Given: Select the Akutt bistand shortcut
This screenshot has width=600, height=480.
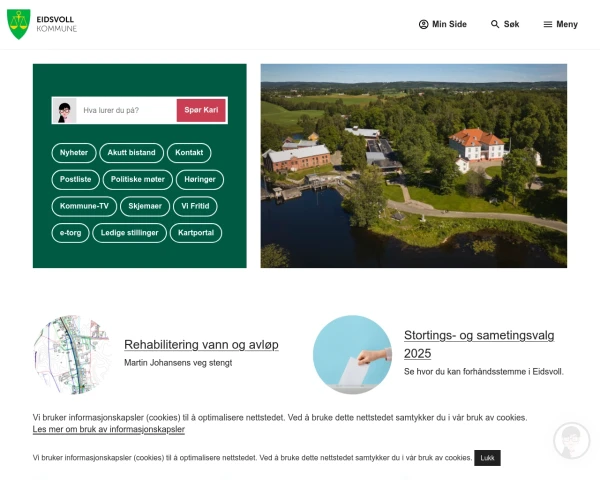Looking at the screenshot, I should pos(132,153).
